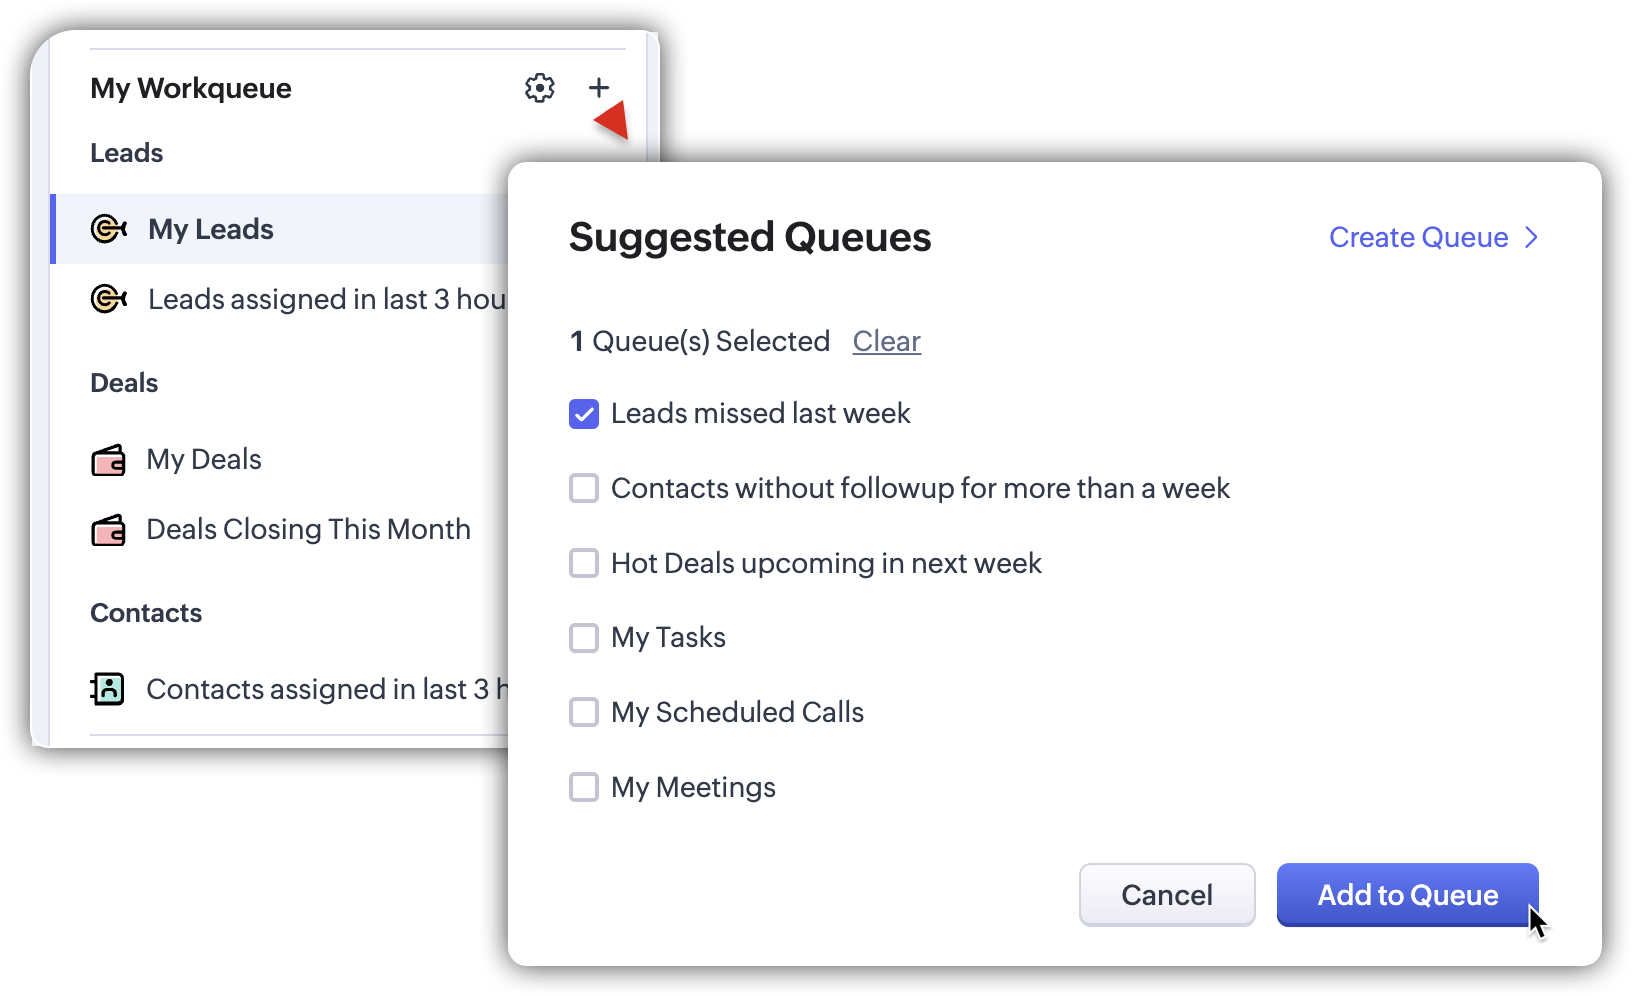
Task: Click the target icon beside My Leads
Action: [108, 229]
